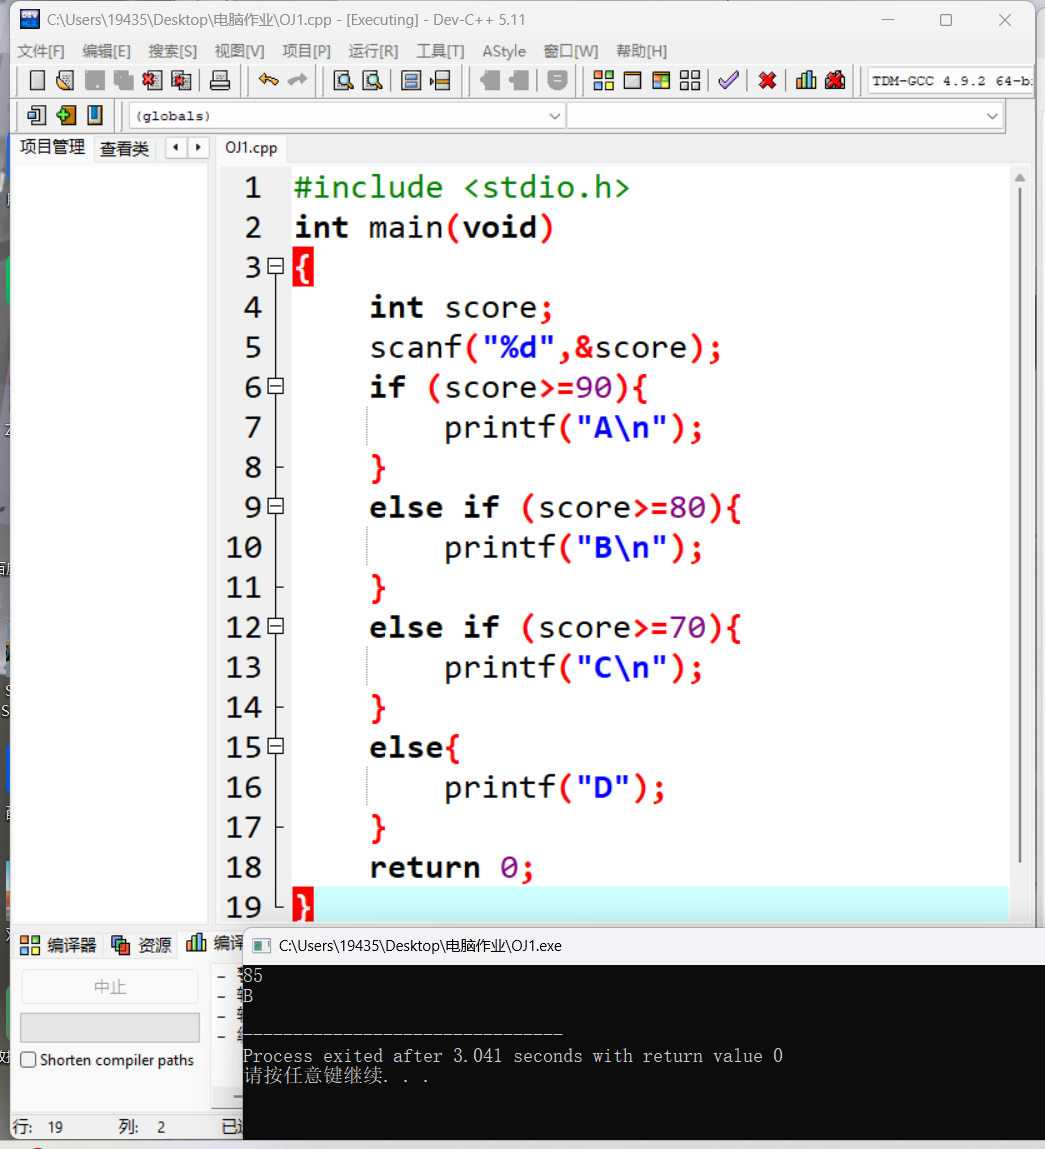1045x1149 pixels.
Task: Click the Unindent toolbar icon
Action: 519,80
